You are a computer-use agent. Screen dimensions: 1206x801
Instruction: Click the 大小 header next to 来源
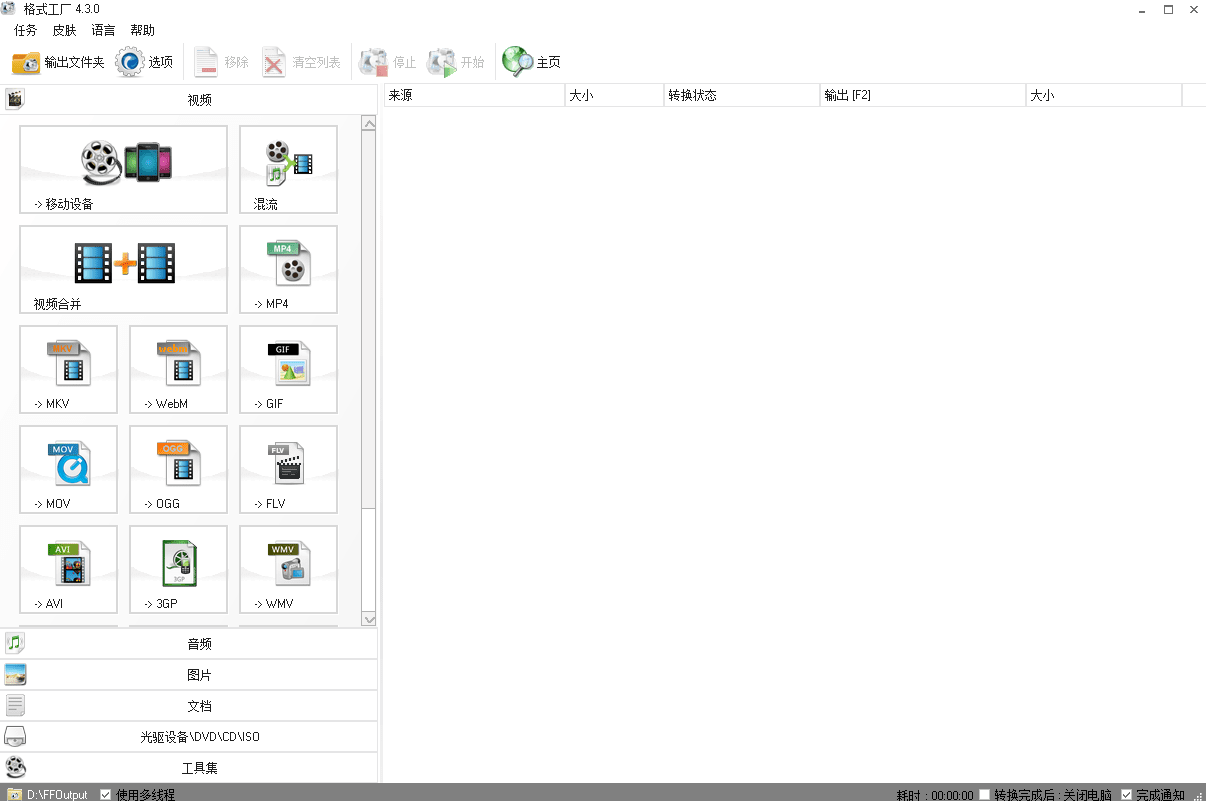[x=615, y=95]
